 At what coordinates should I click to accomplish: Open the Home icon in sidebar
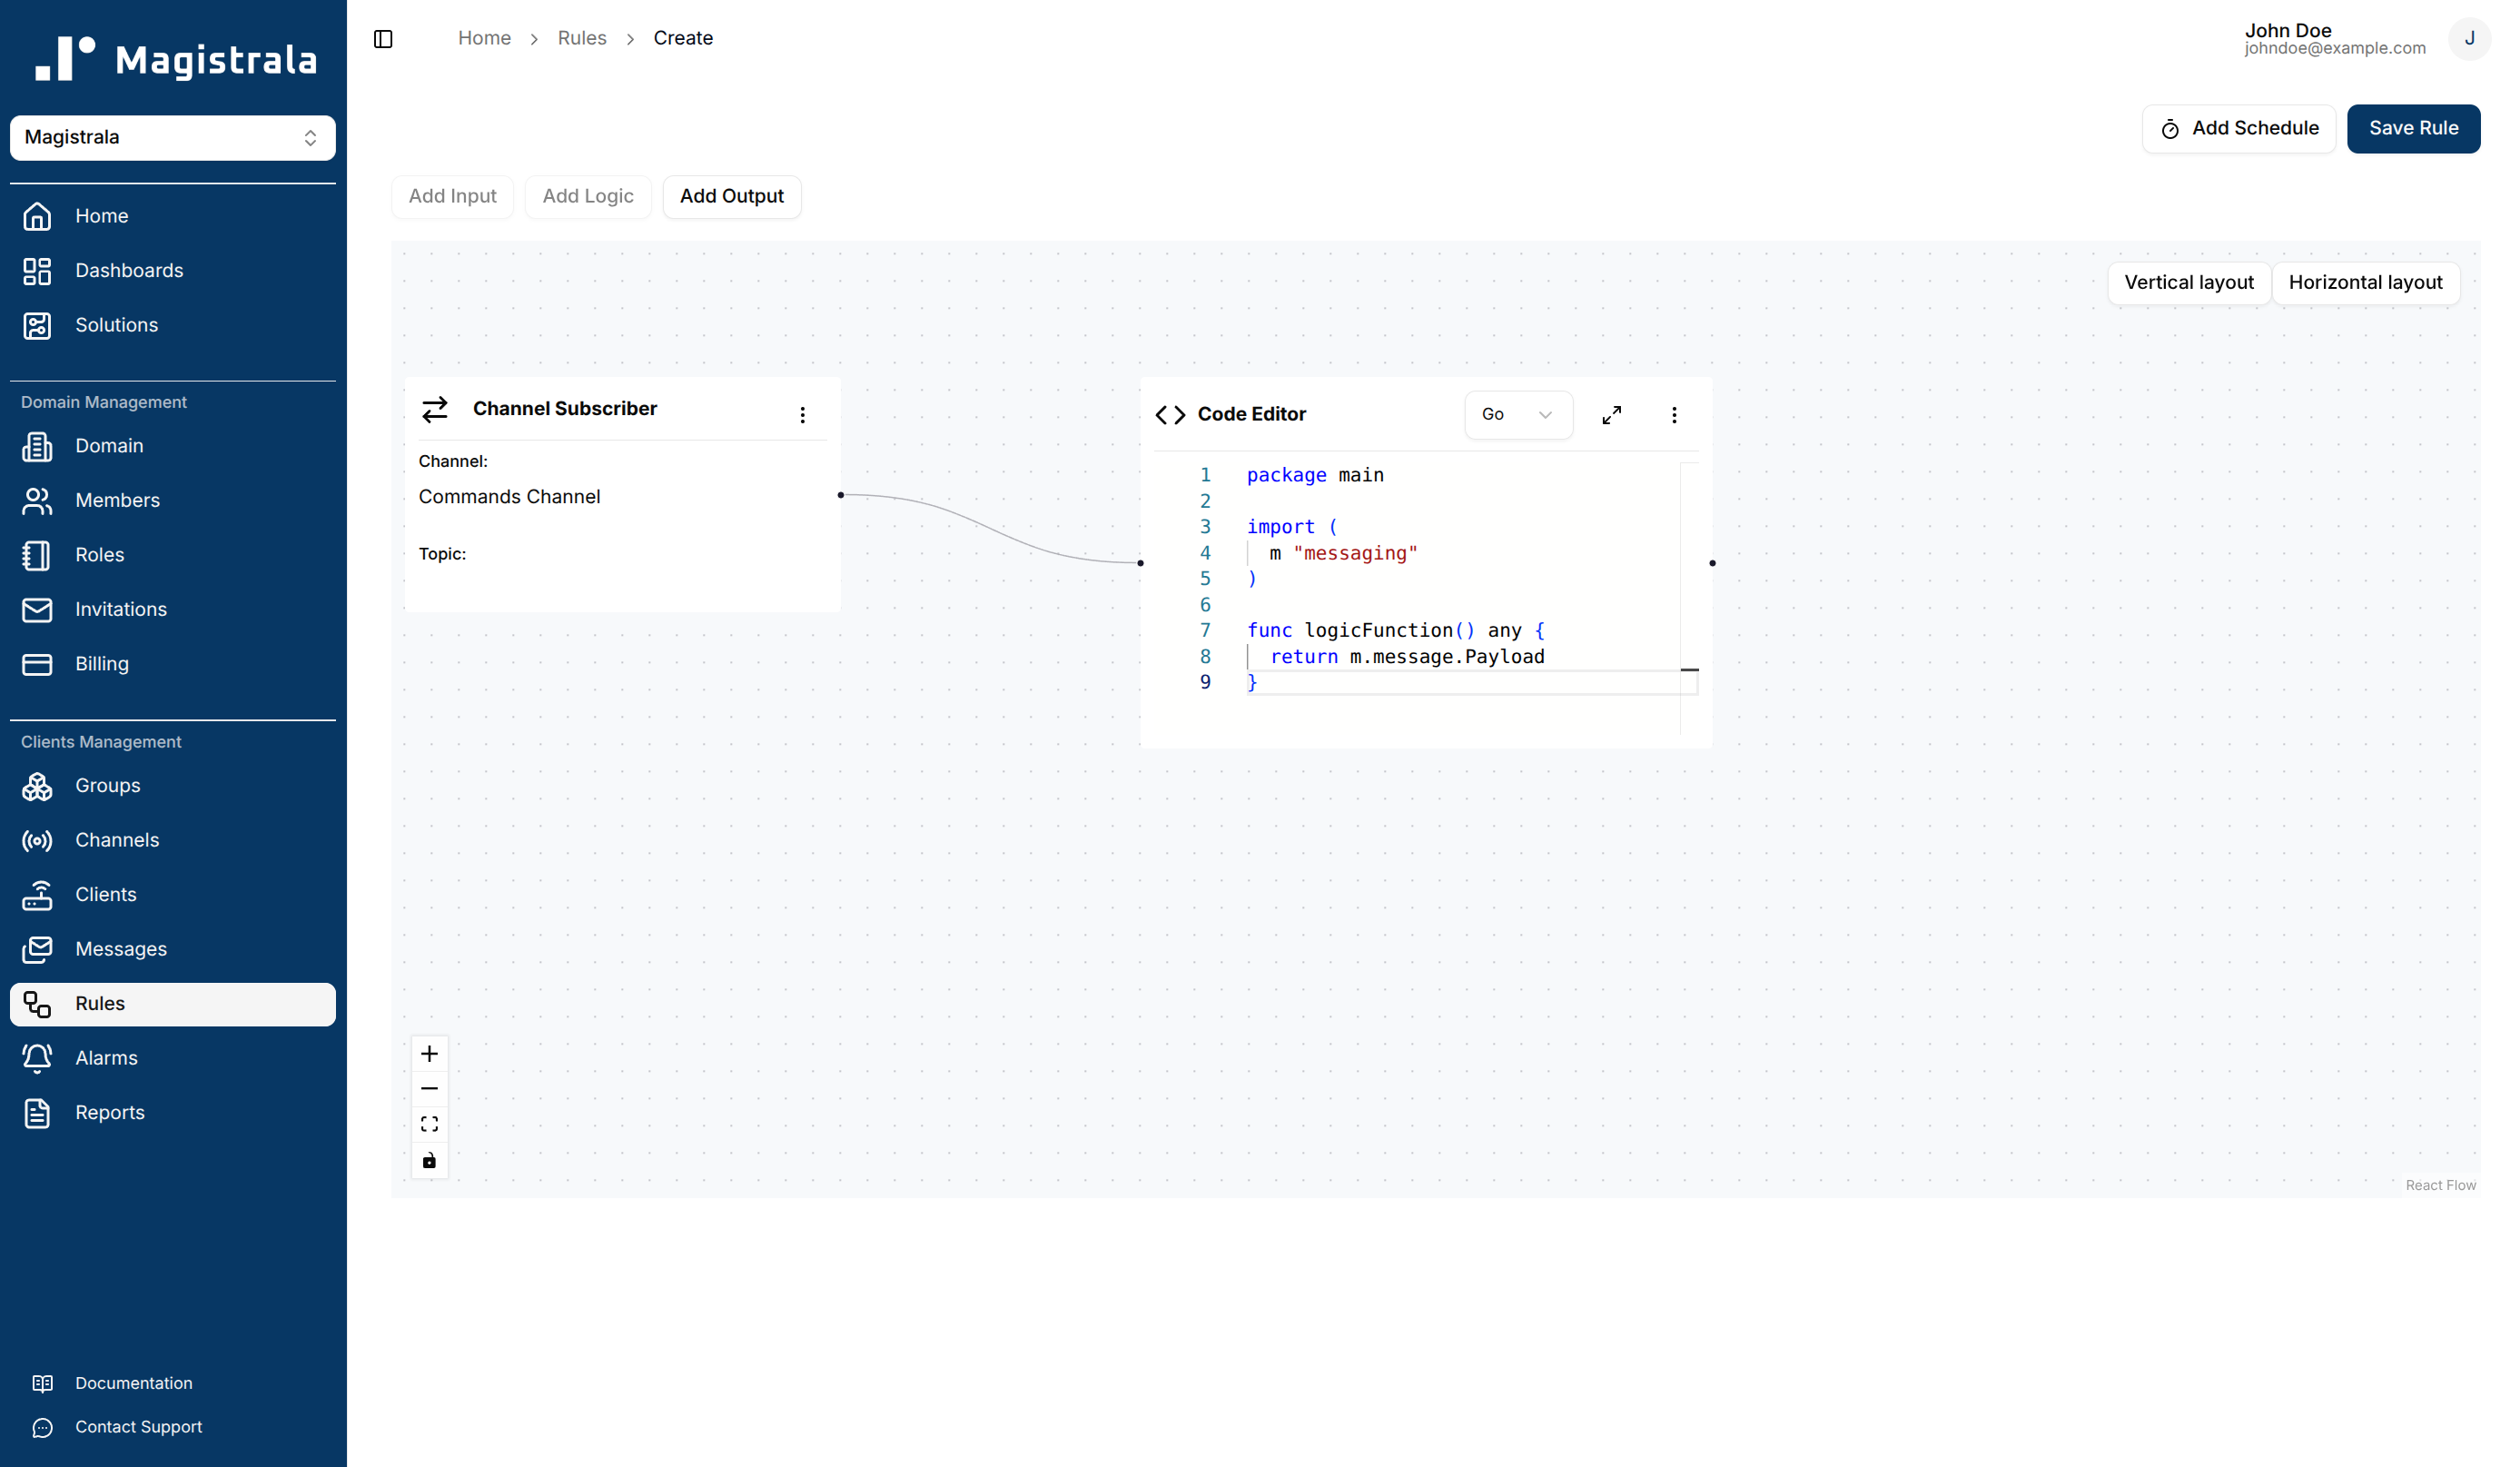tap(37, 216)
